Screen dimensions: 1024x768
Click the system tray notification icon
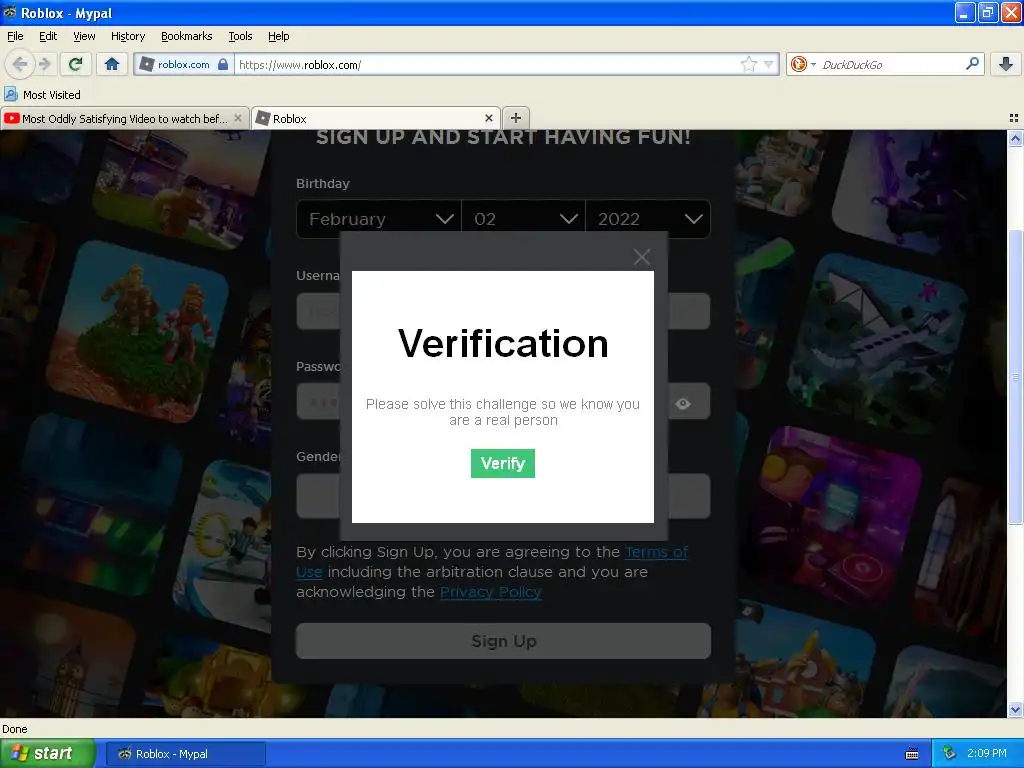point(949,753)
